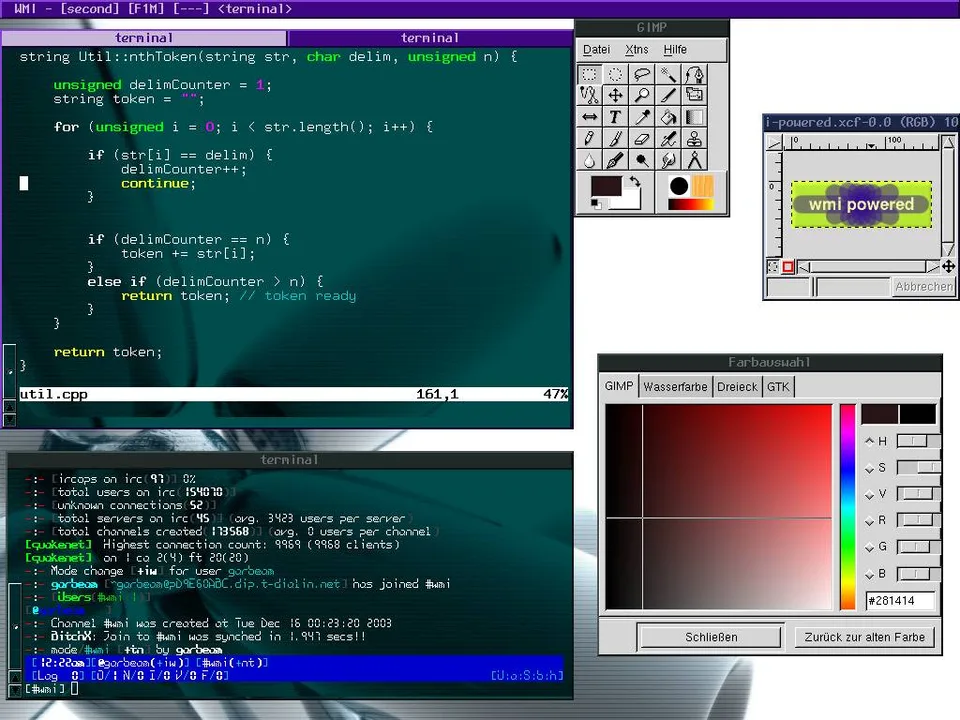The height and width of the screenshot is (720, 960).
Task: Click the Schließen button
Action: pos(711,637)
